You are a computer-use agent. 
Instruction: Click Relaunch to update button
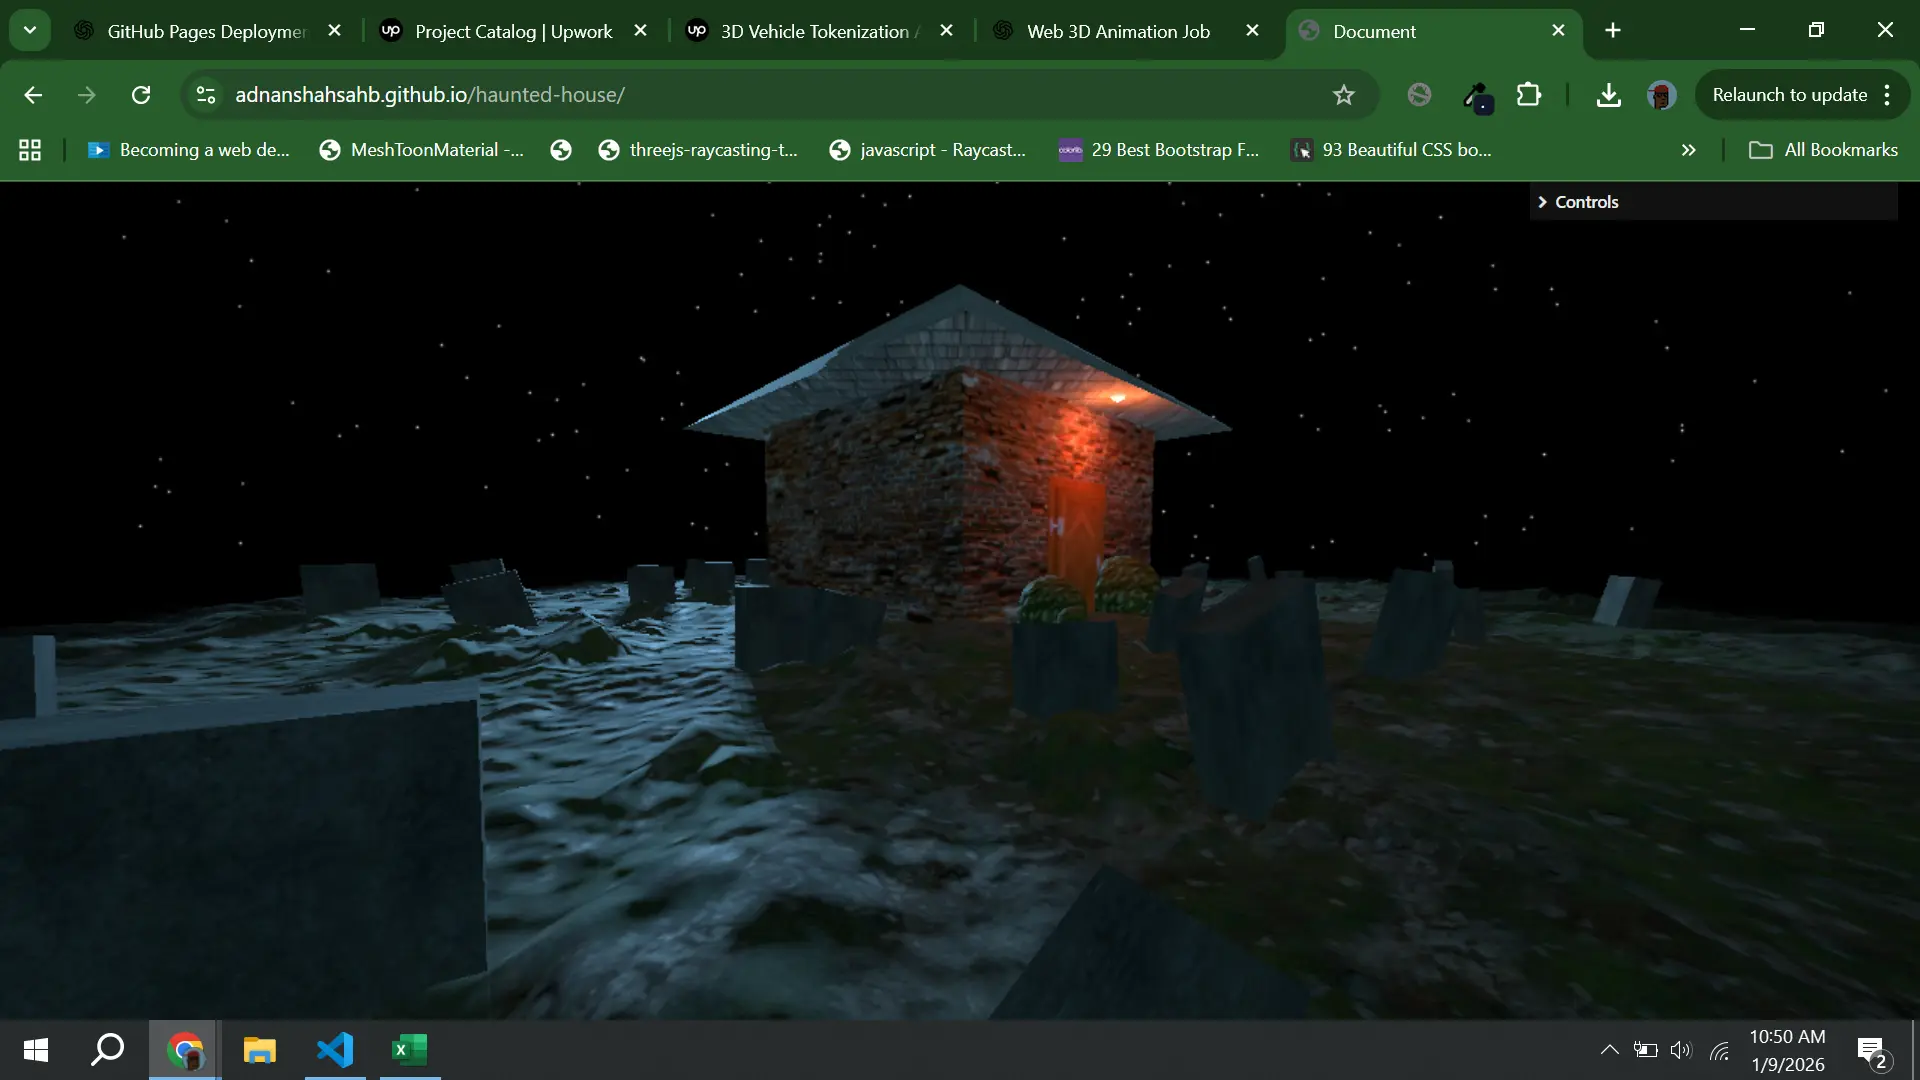[x=1789, y=95]
